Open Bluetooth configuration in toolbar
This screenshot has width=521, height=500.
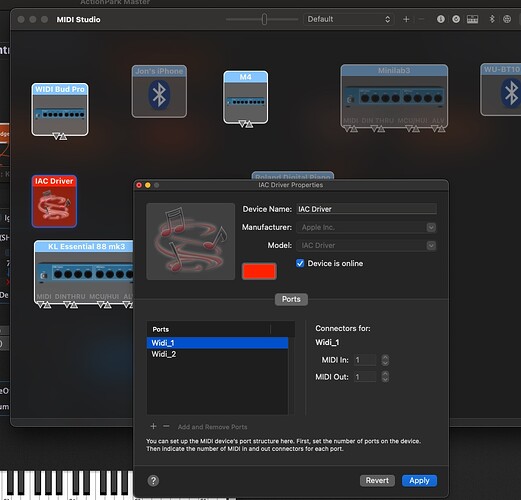click(x=492, y=19)
